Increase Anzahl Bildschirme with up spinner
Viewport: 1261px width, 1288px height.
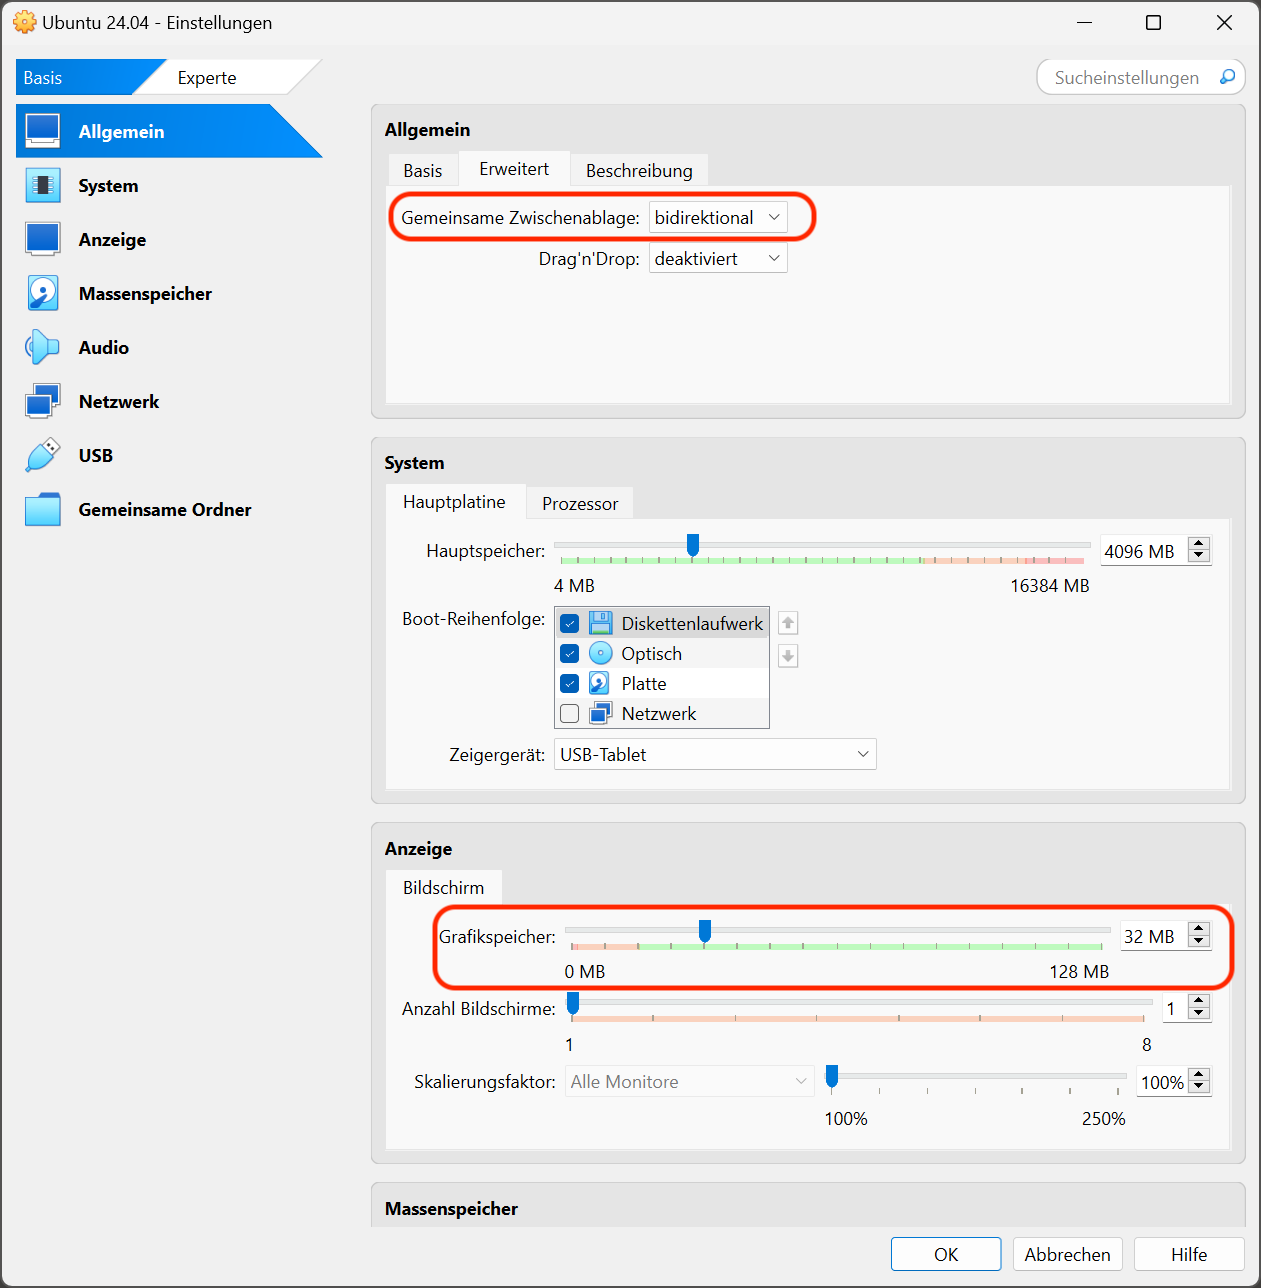tap(1199, 1001)
